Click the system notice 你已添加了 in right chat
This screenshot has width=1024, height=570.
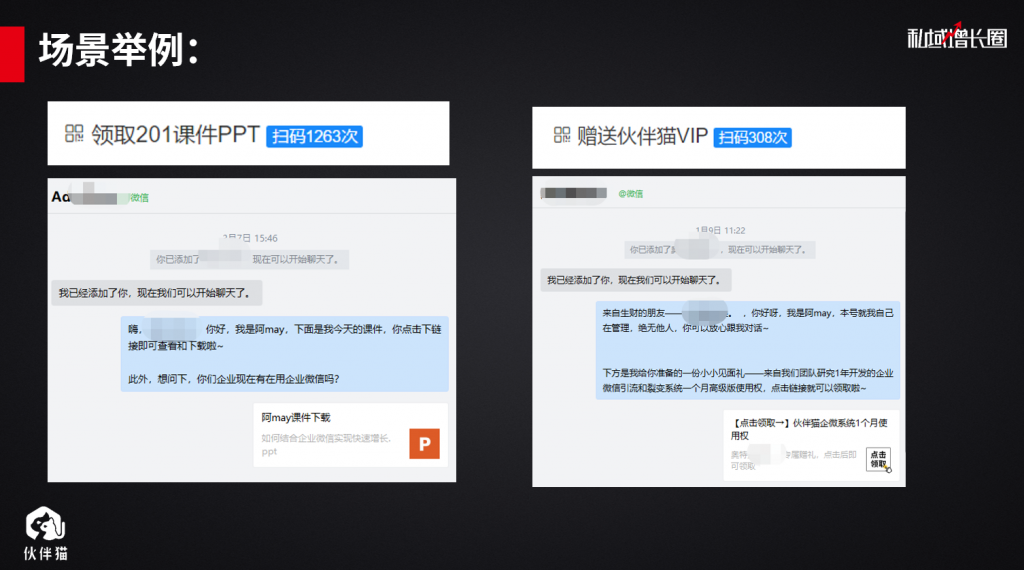718,249
